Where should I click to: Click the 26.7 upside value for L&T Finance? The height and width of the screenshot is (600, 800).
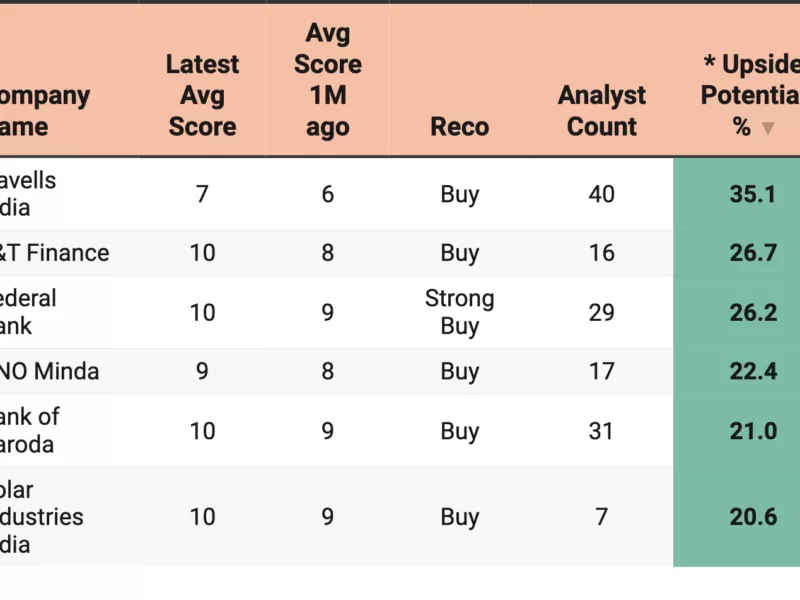point(752,253)
